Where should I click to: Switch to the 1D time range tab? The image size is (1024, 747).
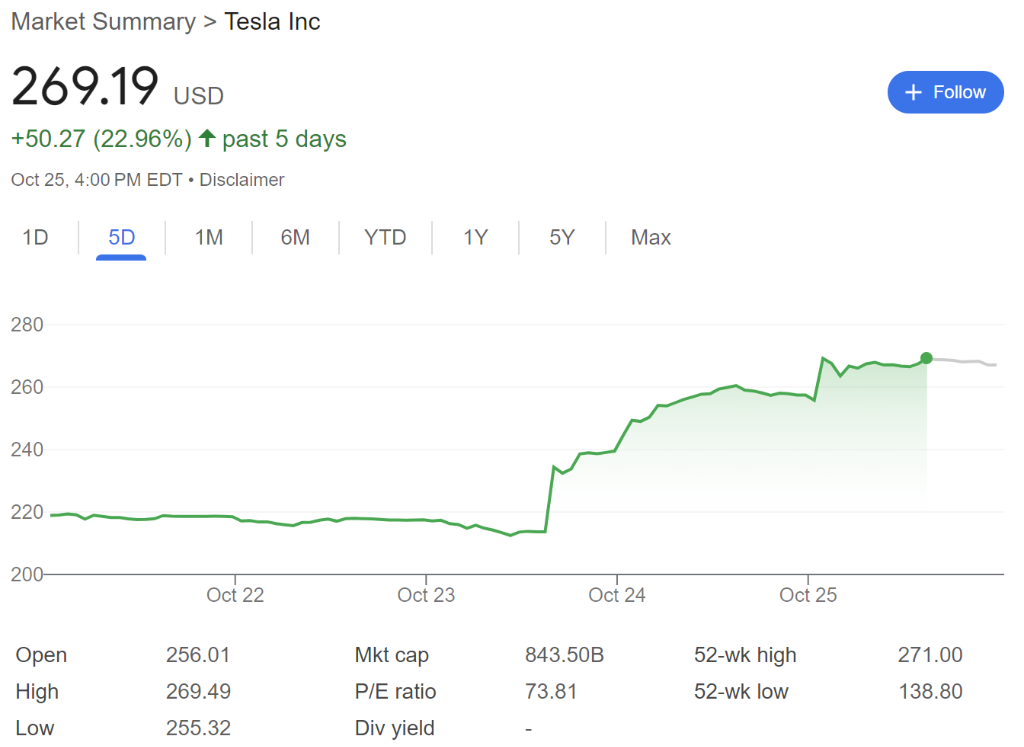point(35,237)
